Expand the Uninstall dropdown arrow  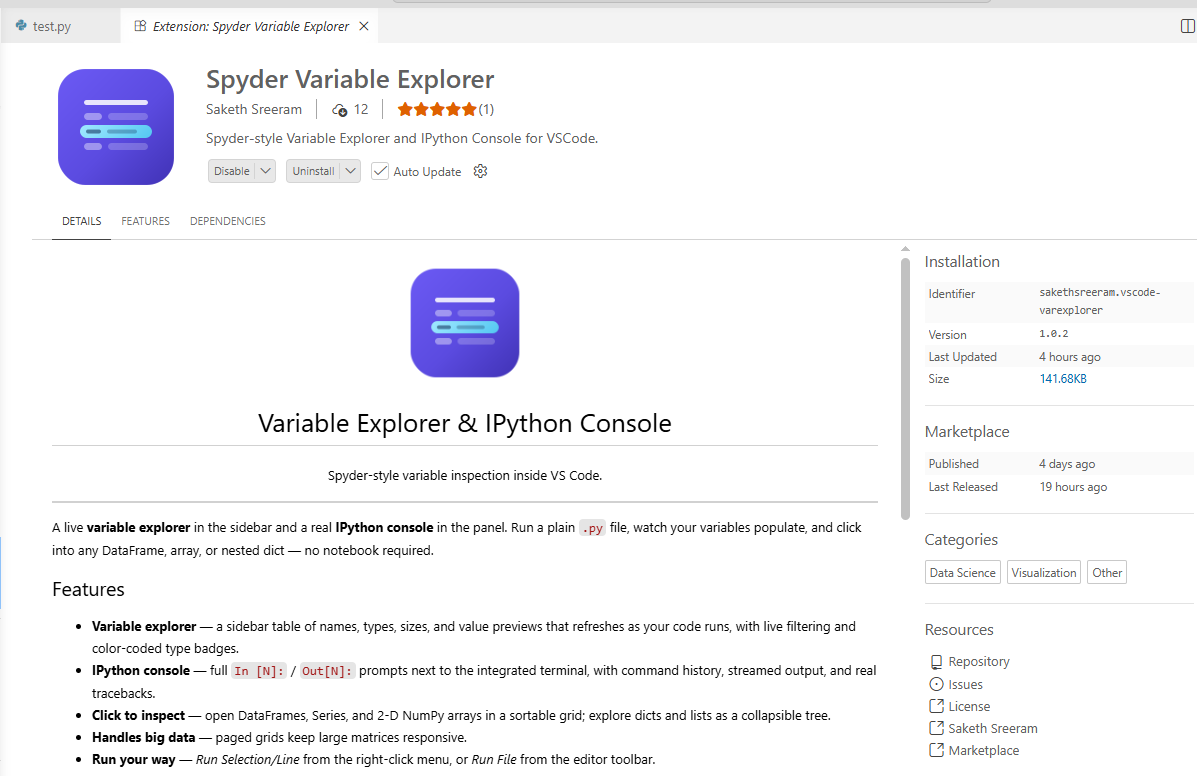coord(350,171)
